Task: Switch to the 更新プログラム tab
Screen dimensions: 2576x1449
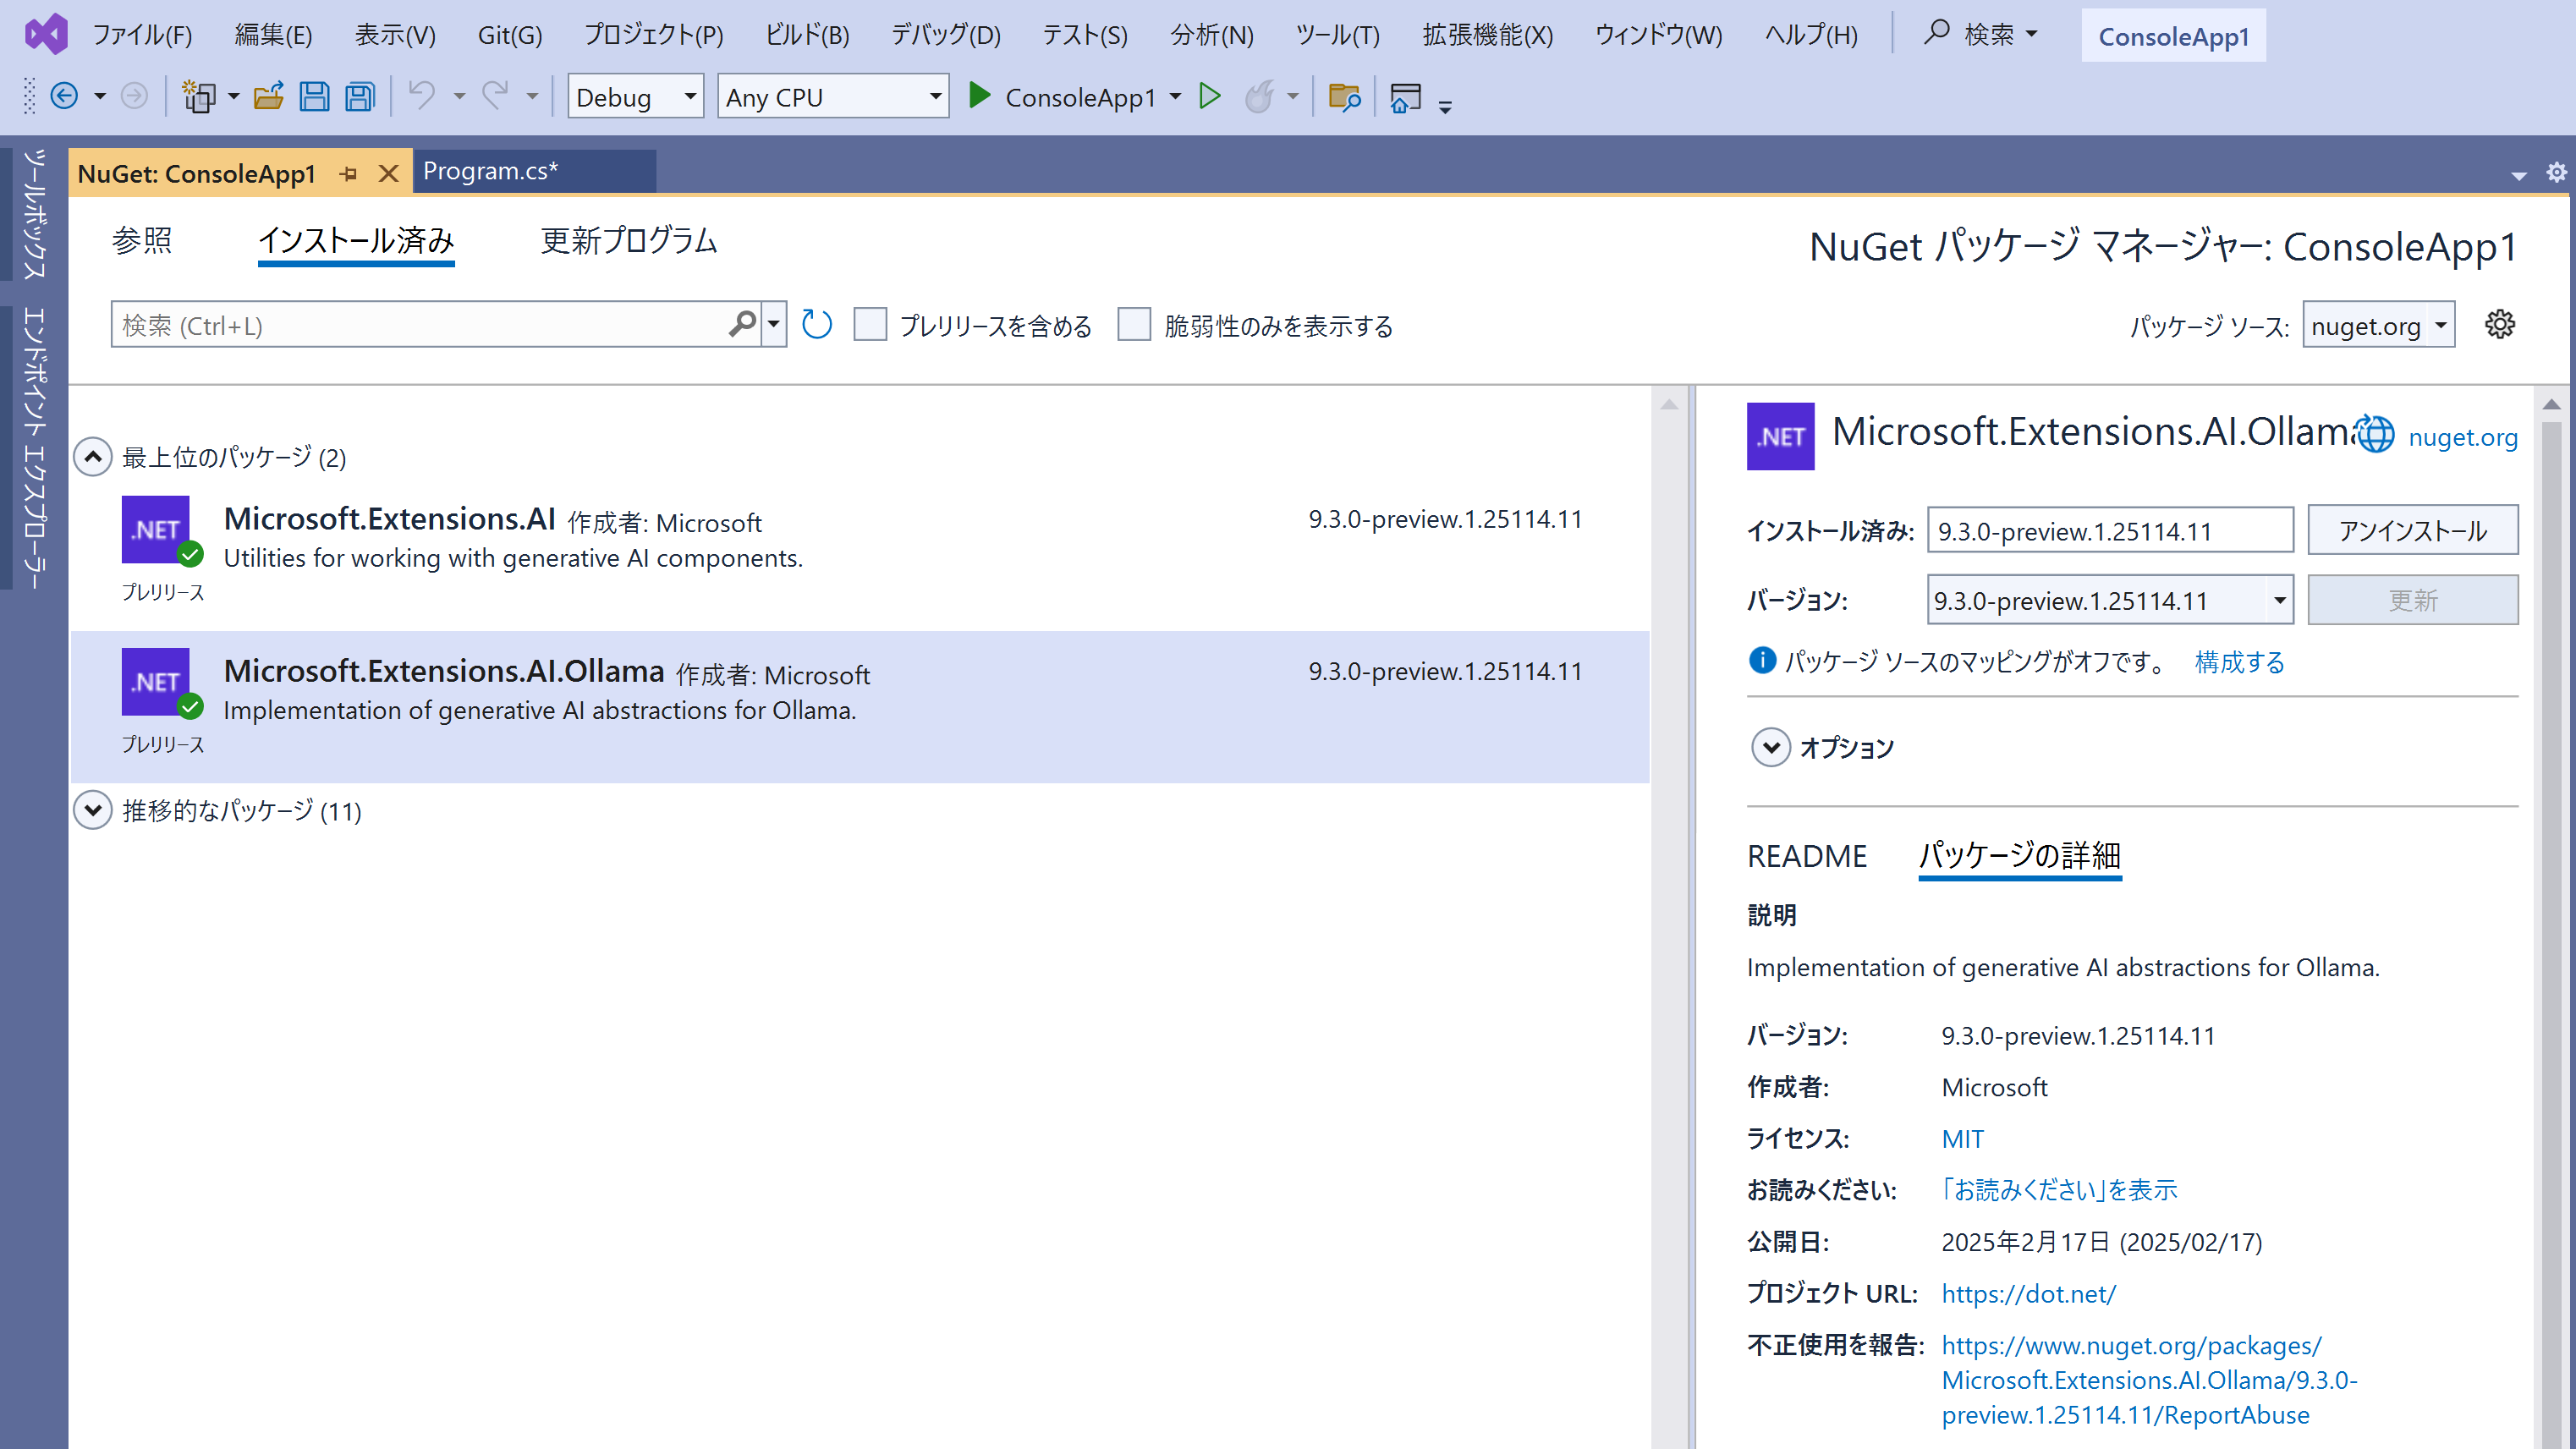Action: [629, 241]
